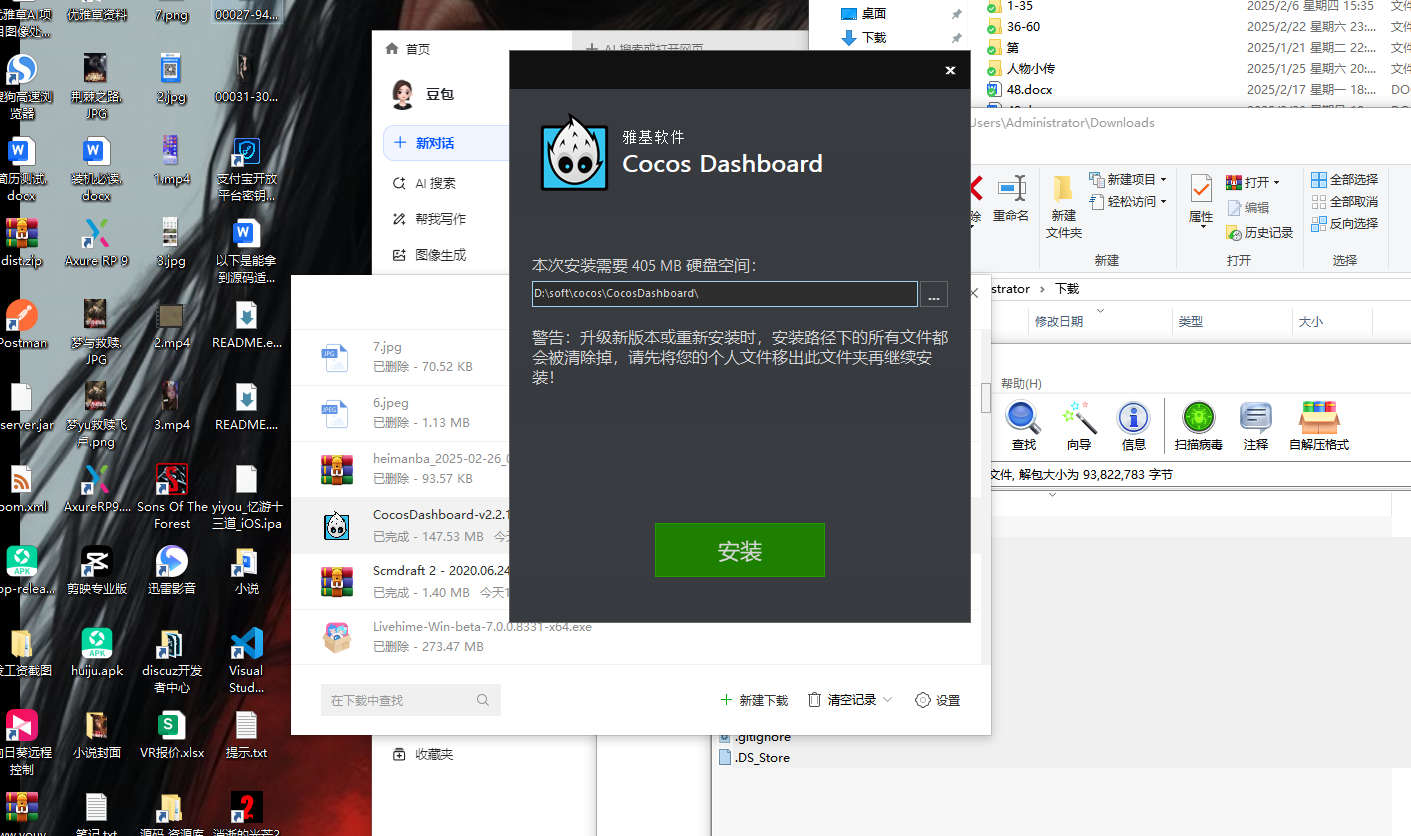Open 帮我写作 writing assistant
The width and height of the screenshot is (1411, 836).
pyautogui.click(x=430, y=219)
